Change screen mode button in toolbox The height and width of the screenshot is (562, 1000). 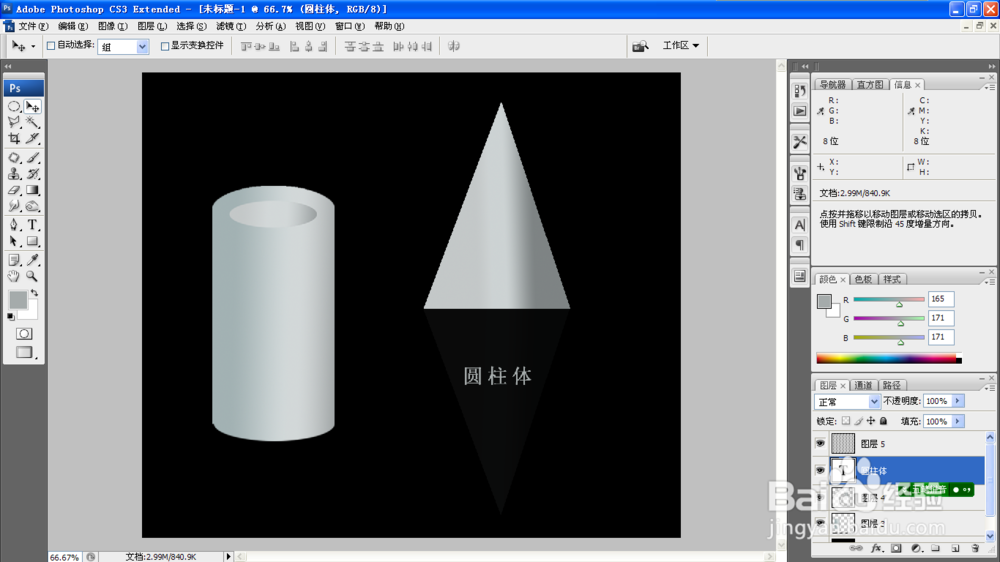tap(24, 352)
